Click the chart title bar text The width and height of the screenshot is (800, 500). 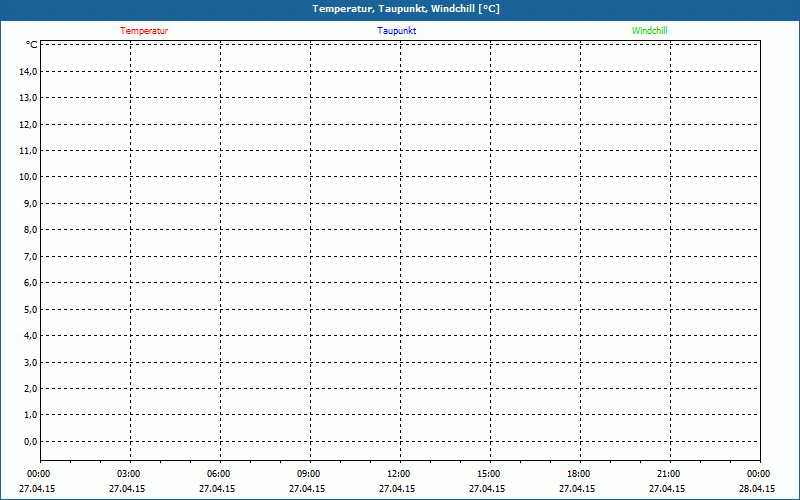click(406, 9)
